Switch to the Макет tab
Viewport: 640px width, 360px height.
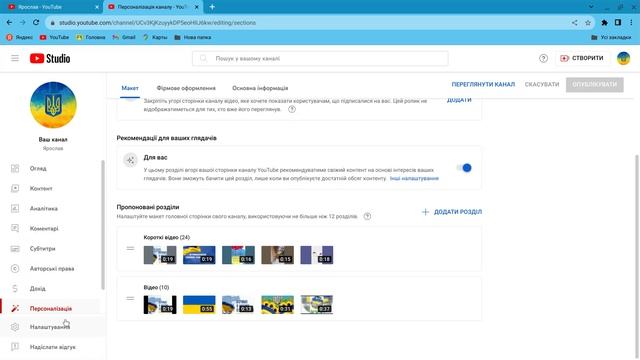[x=130, y=88]
